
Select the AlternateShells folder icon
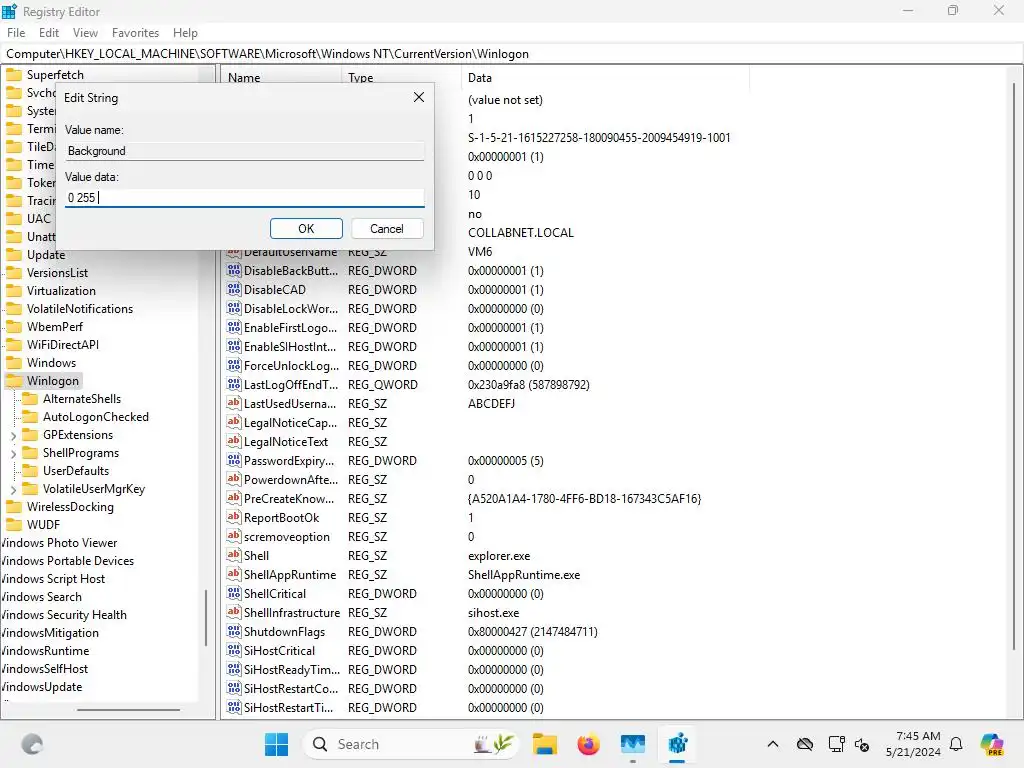[x=30, y=399]
